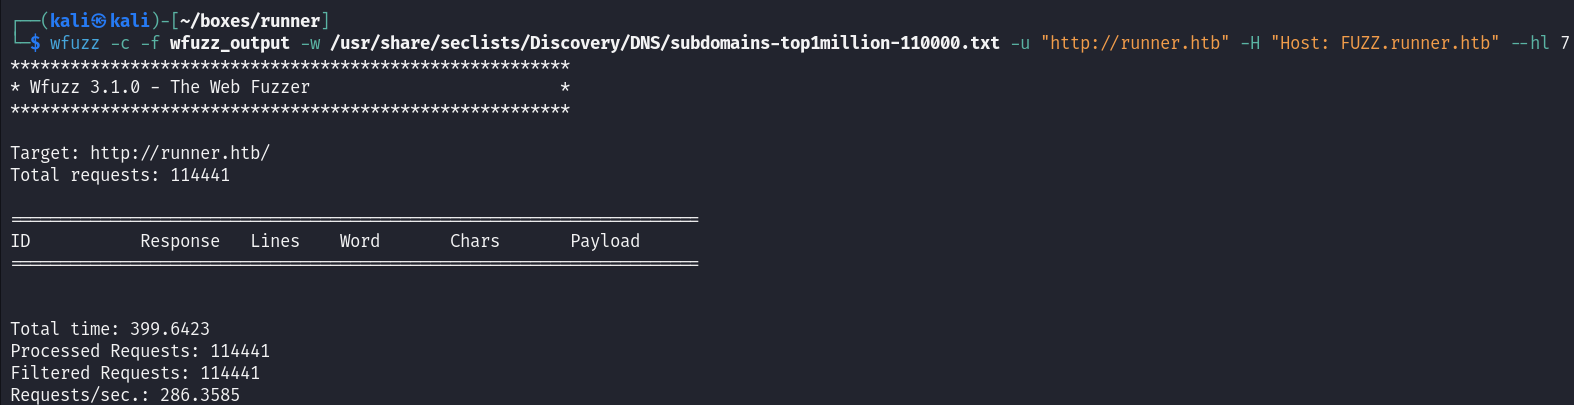The image size is (1574, 405).
Task: Click the Requests/sec. value line
Action: (x=125, y=395)
